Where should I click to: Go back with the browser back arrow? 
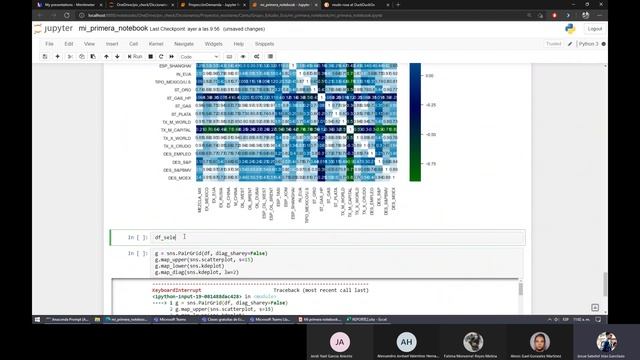[x=40, y=16]
